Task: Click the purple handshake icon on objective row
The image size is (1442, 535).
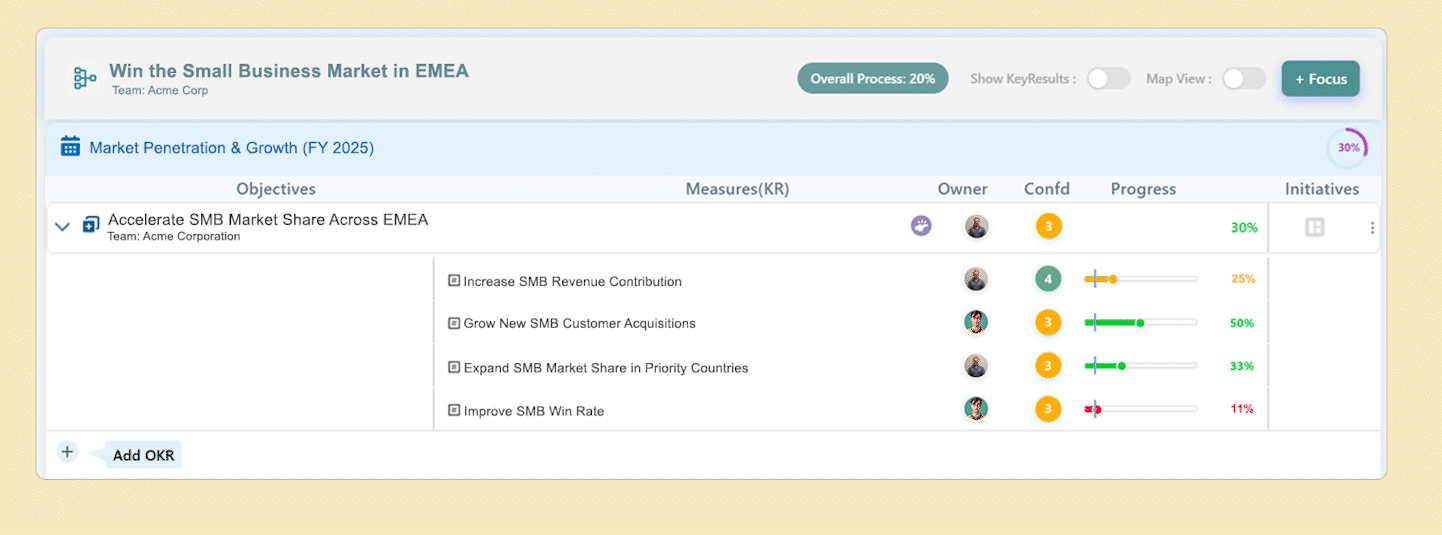Action: coord(921,226)
